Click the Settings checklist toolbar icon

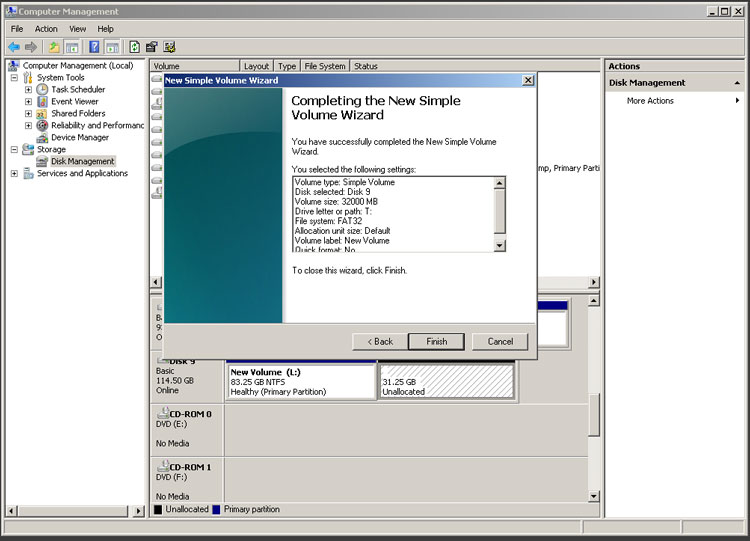point(169,47)
